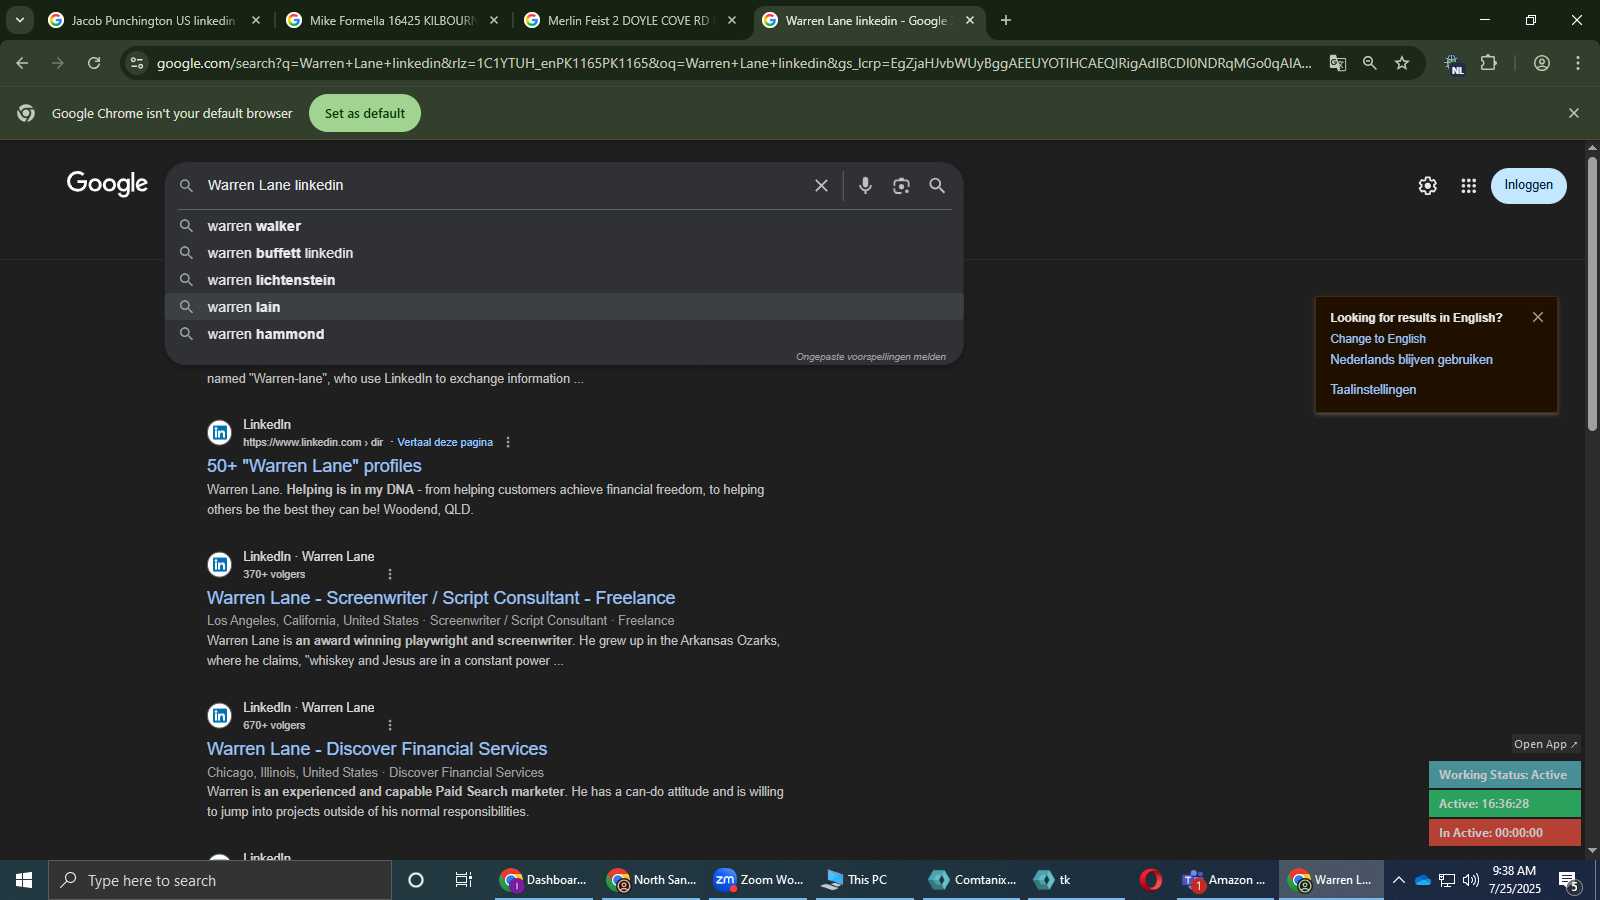The image size is (1600, 900).
Task: Open the Google apps grid
Action: [1468, 186]
